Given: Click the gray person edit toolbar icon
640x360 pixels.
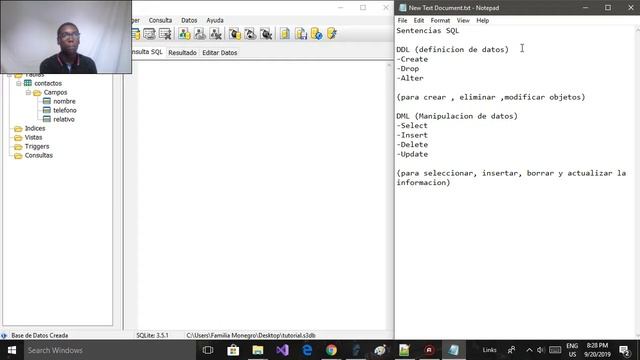Looking at the screenshot, I should (200, 34).
